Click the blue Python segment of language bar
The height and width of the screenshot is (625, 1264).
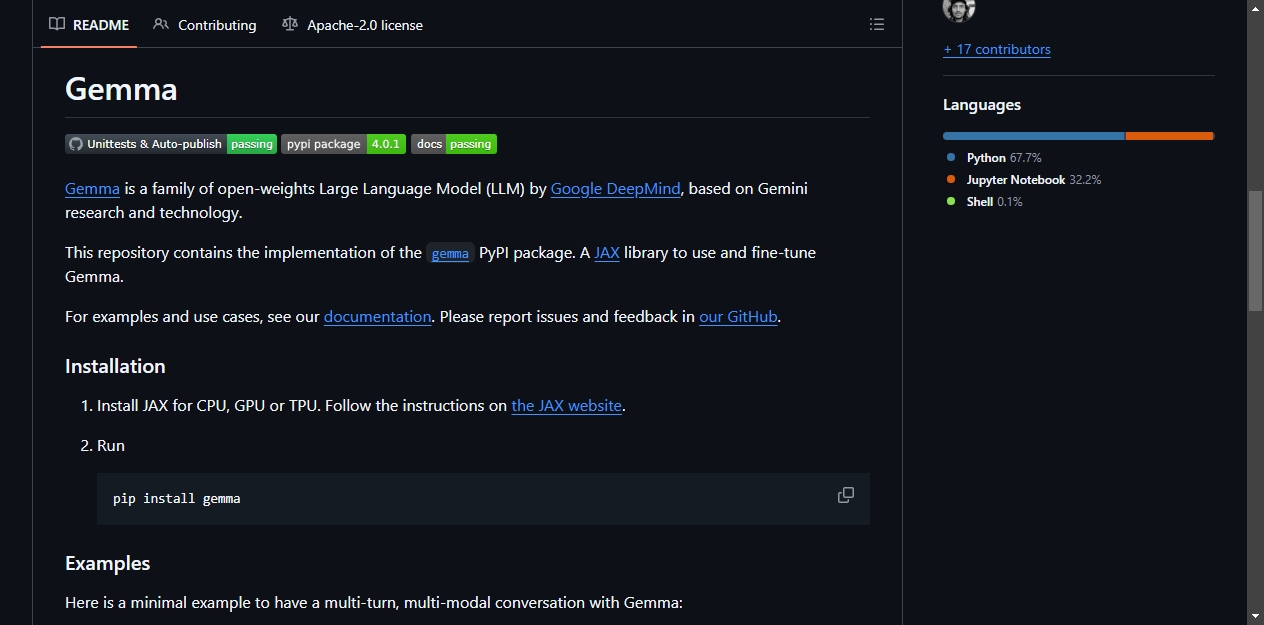pyautogui.click(x=1034, y=136)
